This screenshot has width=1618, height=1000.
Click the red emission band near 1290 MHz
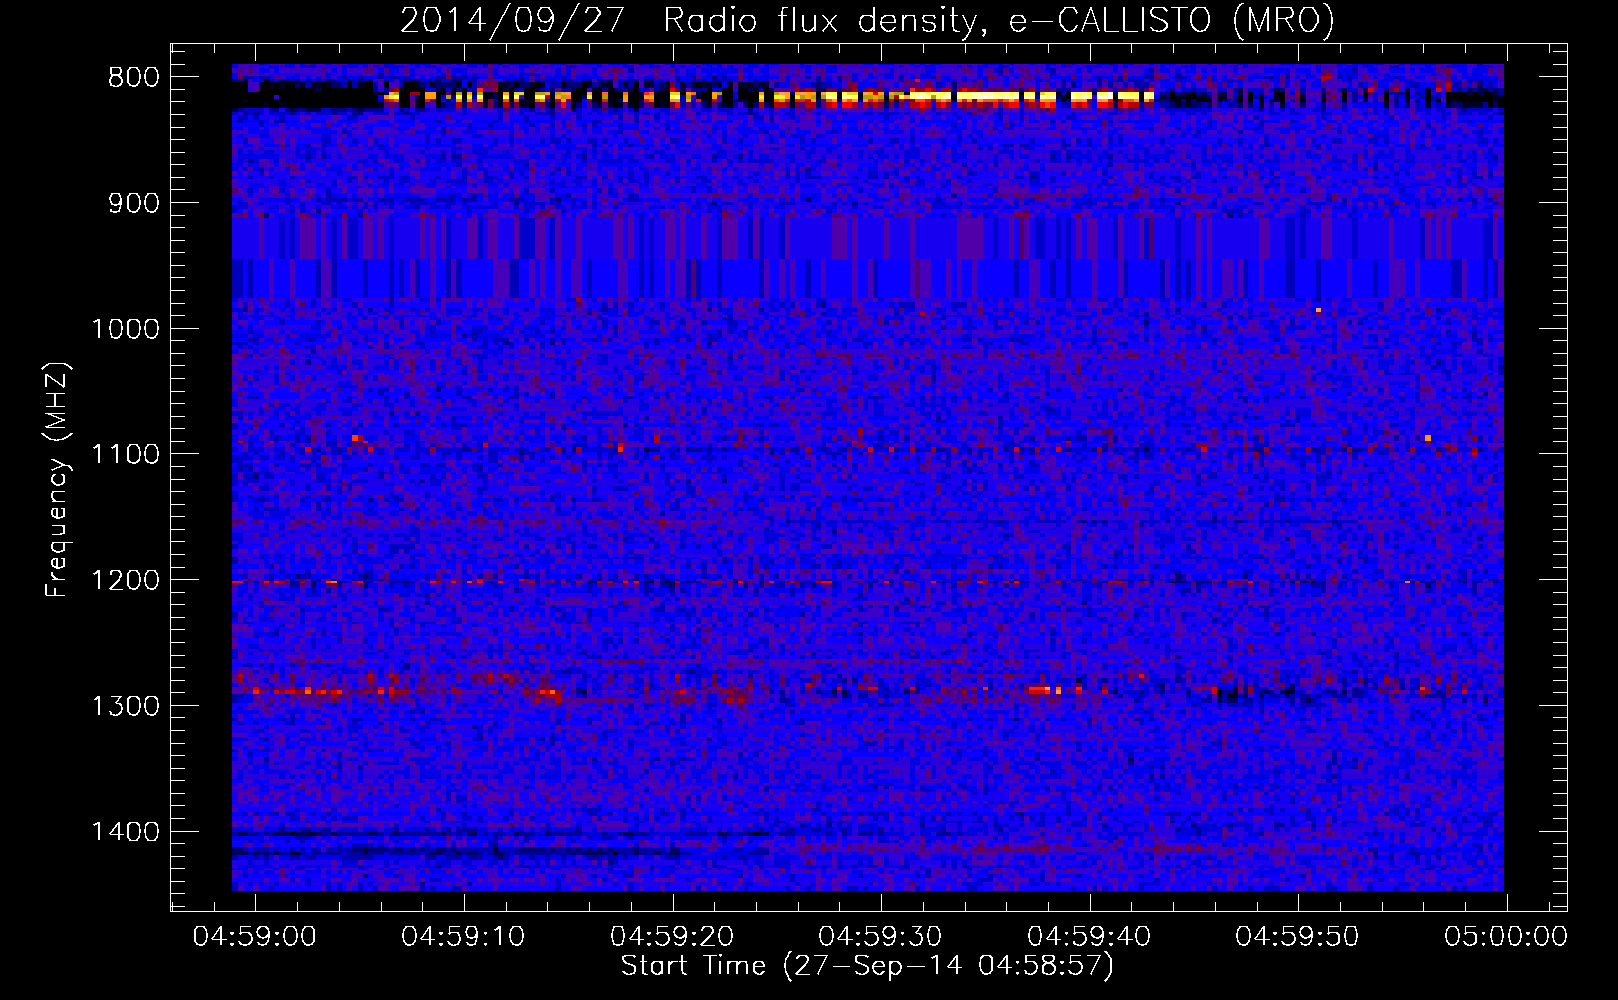(x=868, y=690)
